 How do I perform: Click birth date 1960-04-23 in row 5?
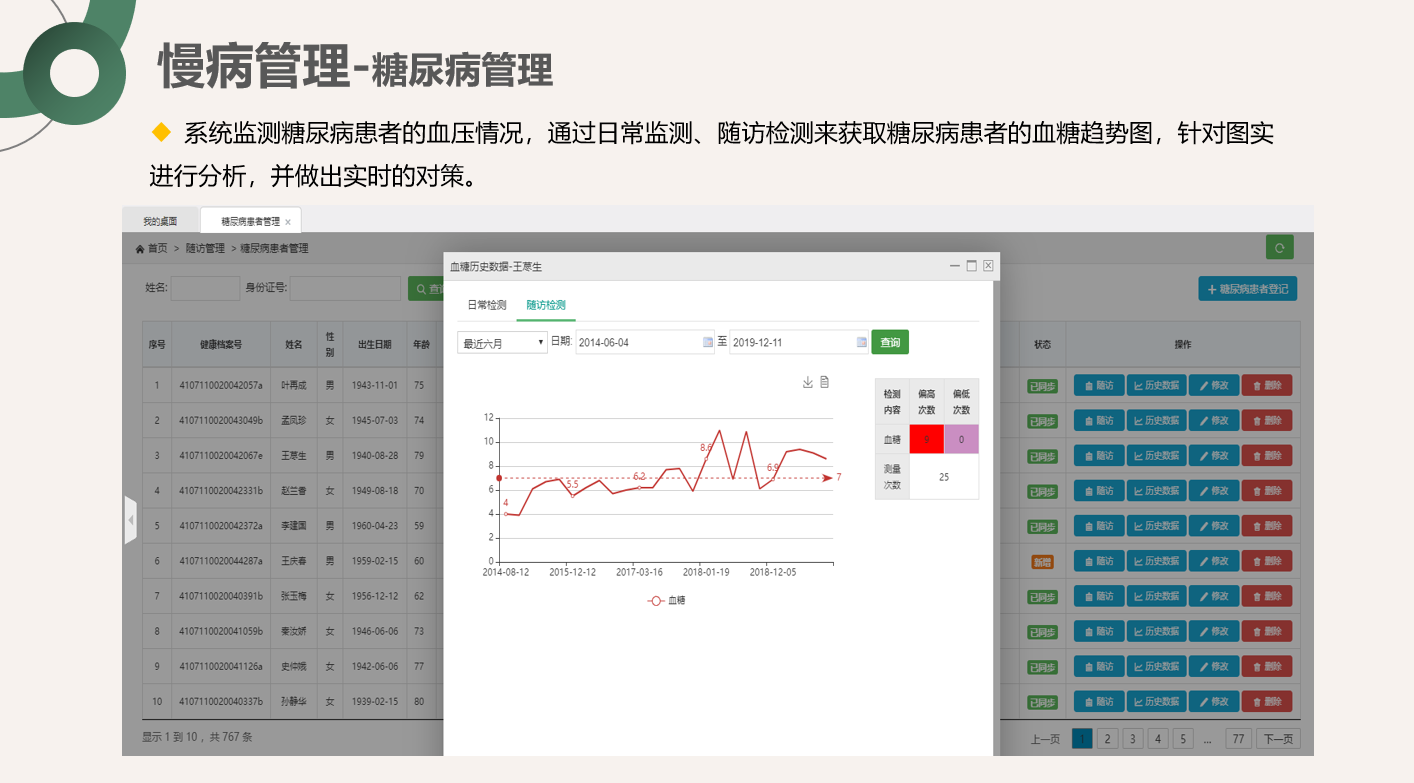click(375, 525)
